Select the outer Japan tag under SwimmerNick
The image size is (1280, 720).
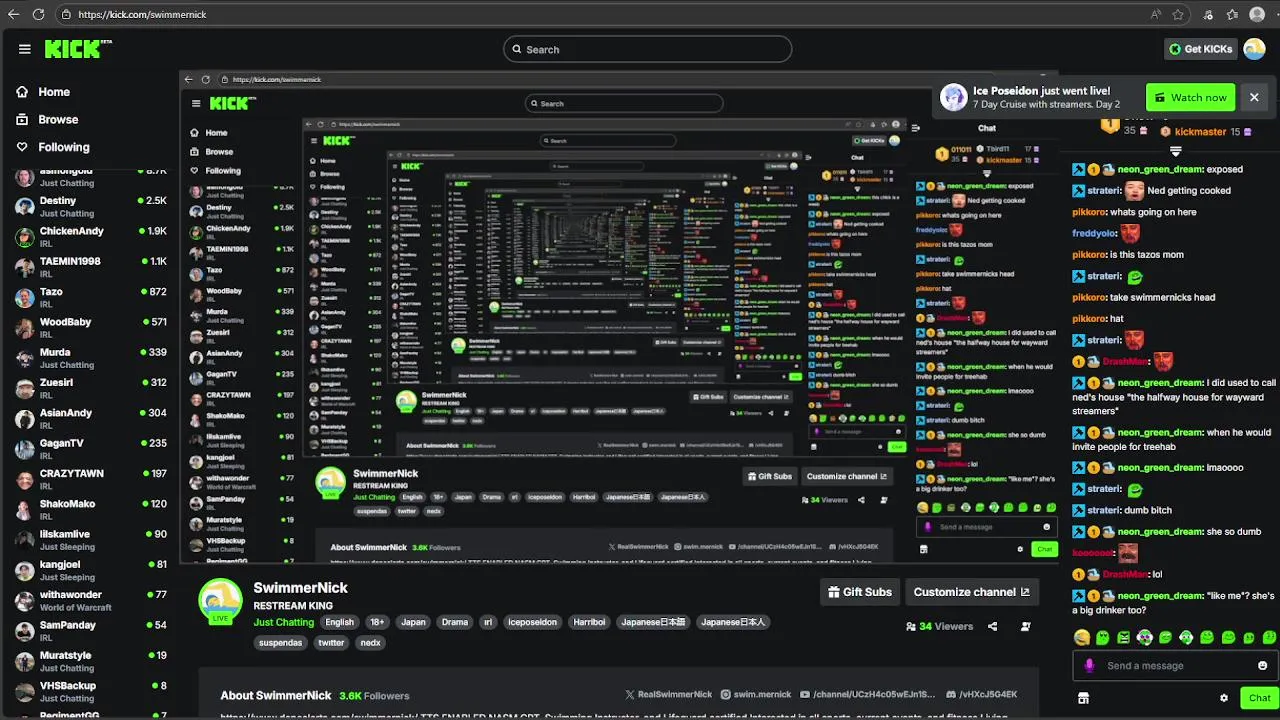tap(413, 622)
